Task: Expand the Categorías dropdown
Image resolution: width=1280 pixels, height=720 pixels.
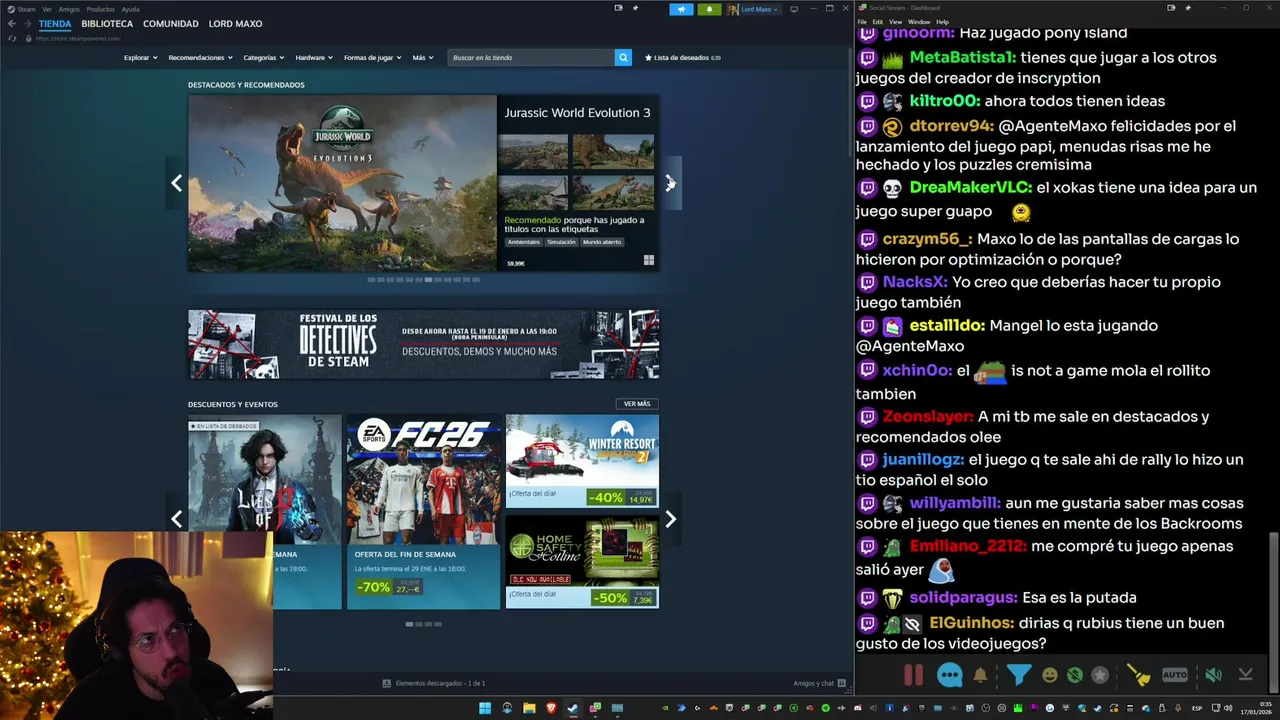Action: coord(264,57)
